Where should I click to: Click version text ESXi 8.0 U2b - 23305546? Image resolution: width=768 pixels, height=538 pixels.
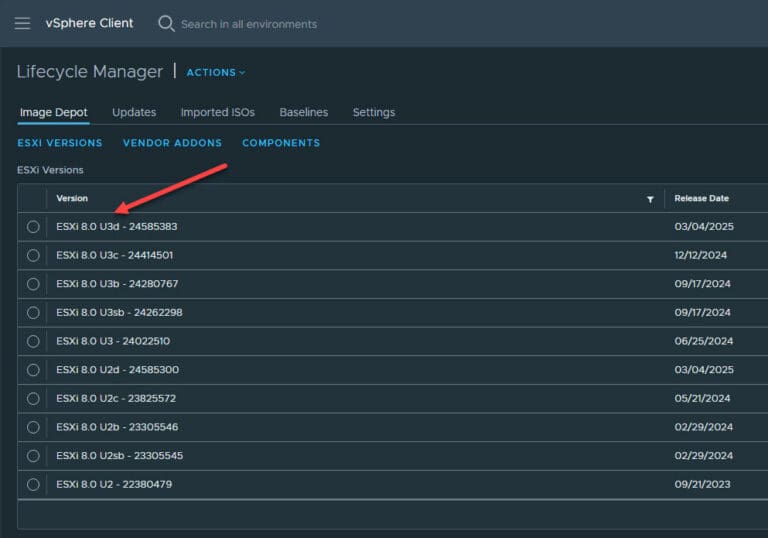coord(117,427)
